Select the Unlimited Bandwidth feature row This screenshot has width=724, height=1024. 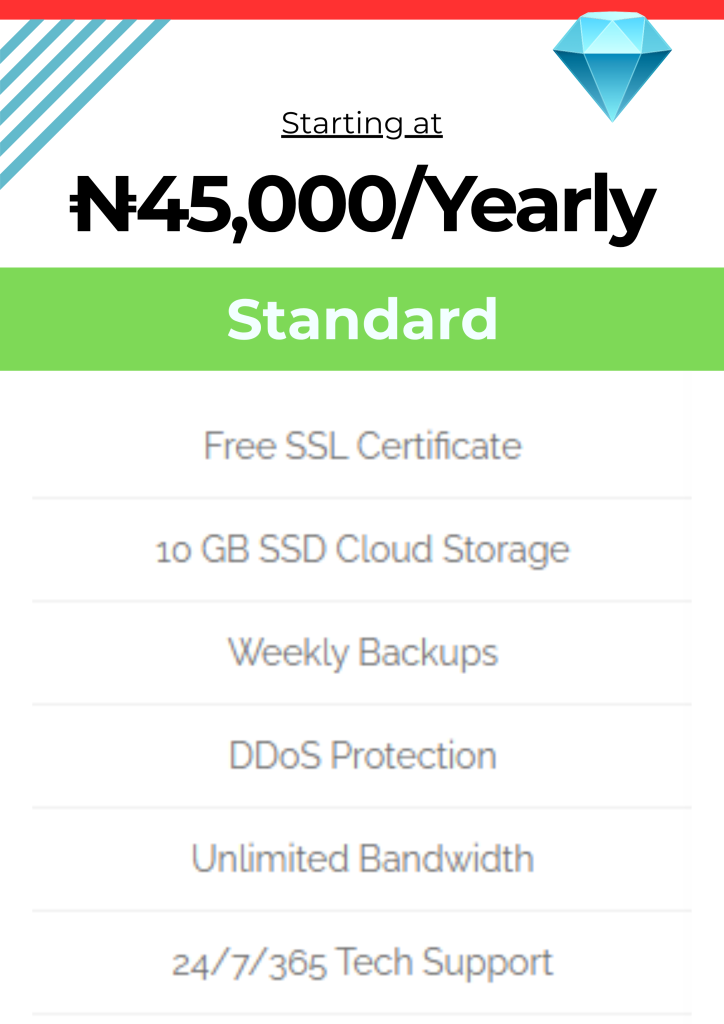point(362,859)
